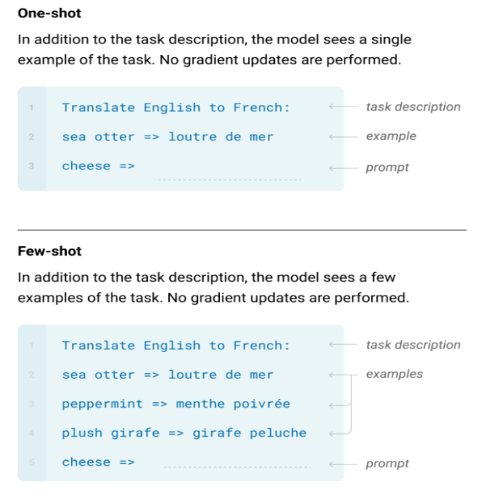
Task: Select 'sea otter => loutre de mer' in one-shot box
Action: 168,137
